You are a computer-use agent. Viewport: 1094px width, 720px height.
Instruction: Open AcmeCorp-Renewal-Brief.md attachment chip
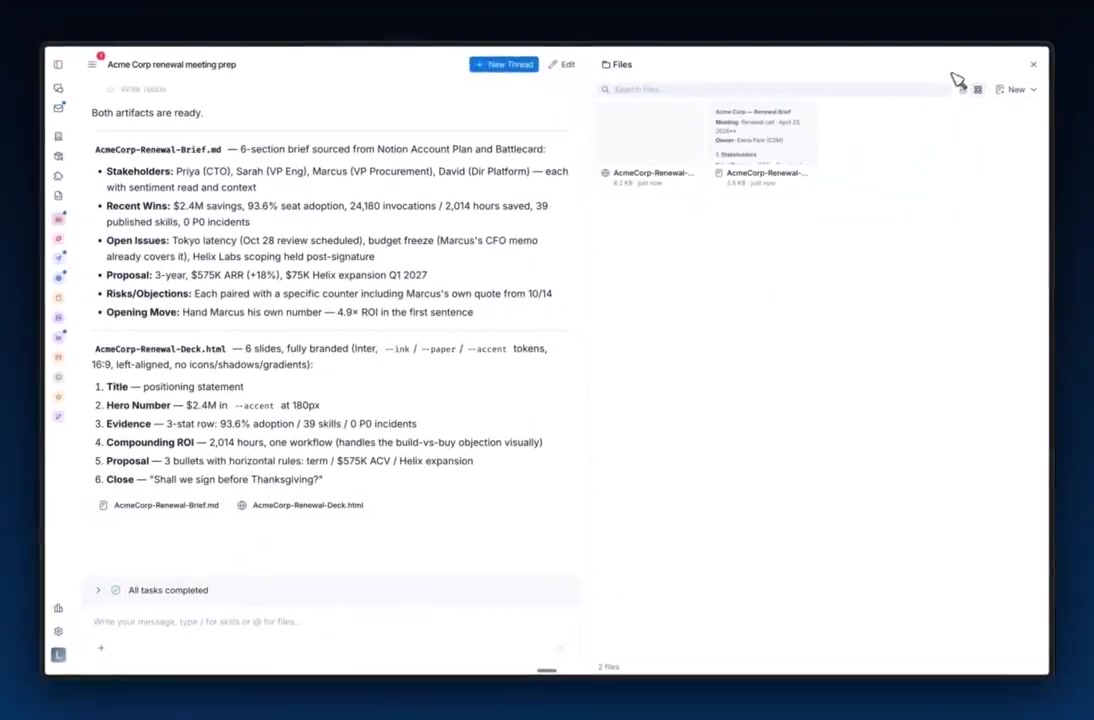coord(159,505)
